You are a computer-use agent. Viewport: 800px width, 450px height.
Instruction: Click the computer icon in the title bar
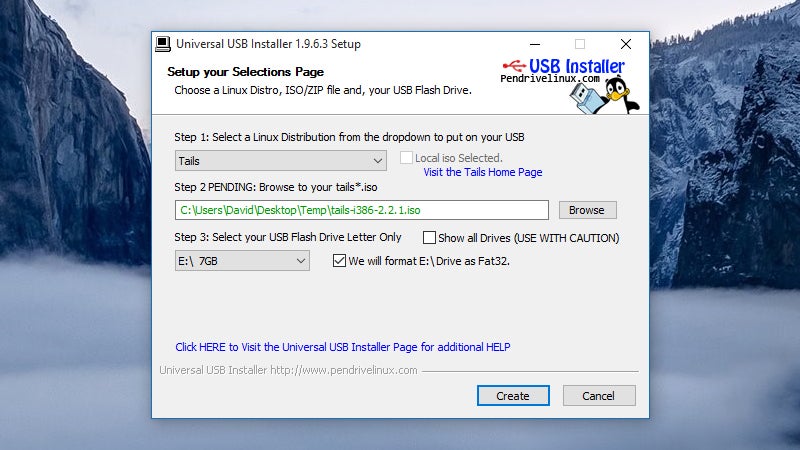[x=163, y=44]
